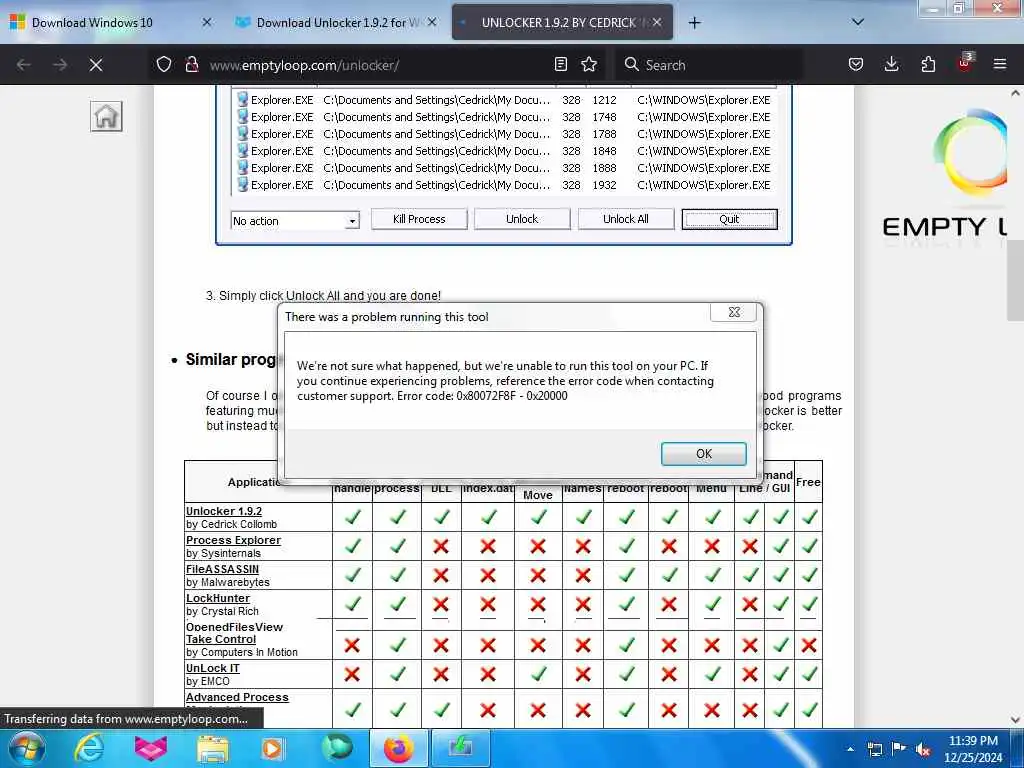Image resolution: width=1024 pixels, height=768 pixels.
Task: Go back with the browser back arrow
Action: (24, 65)
